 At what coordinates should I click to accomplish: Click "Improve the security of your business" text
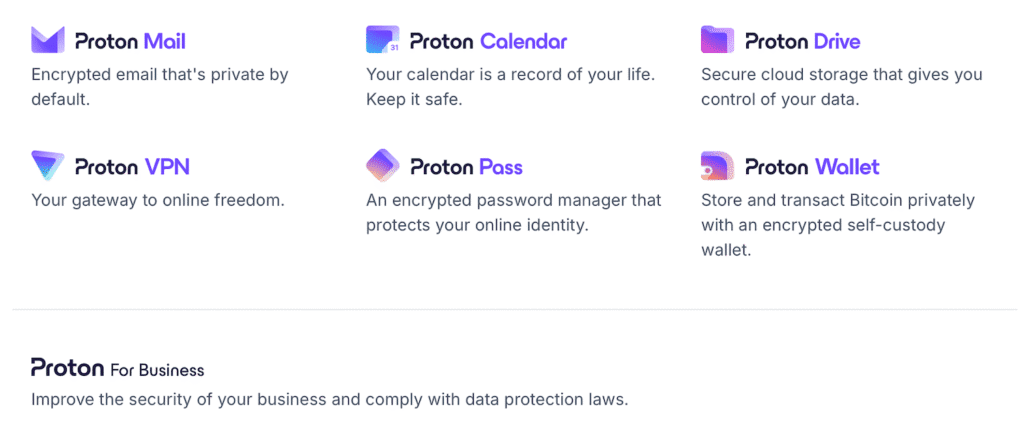pos(329,400)
